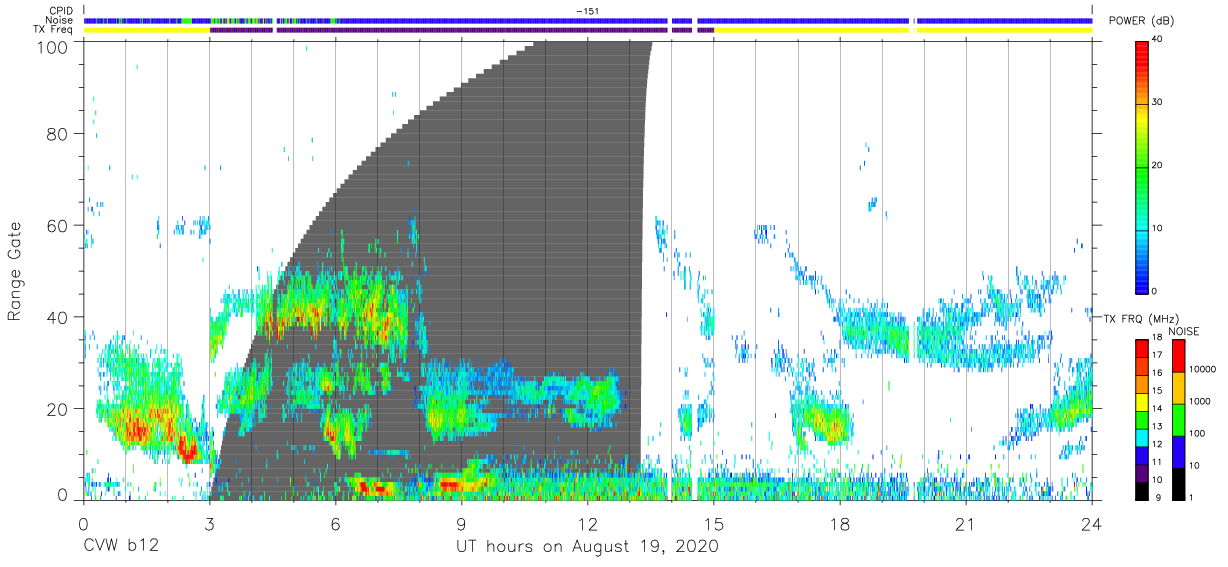Click the x-axis tick label '9'

pos(461,524)
